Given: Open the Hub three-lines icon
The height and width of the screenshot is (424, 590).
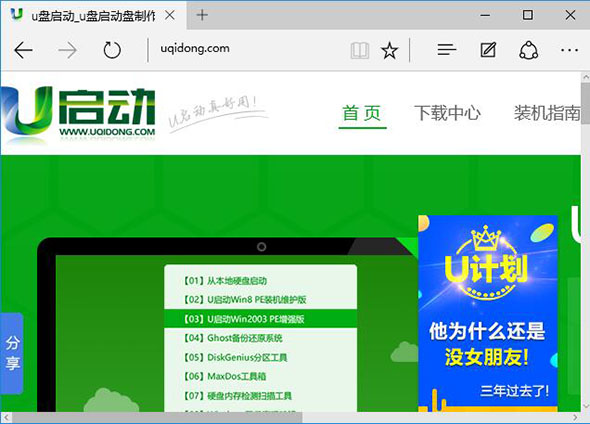Looking at the screenshot, I should point(447,50).
